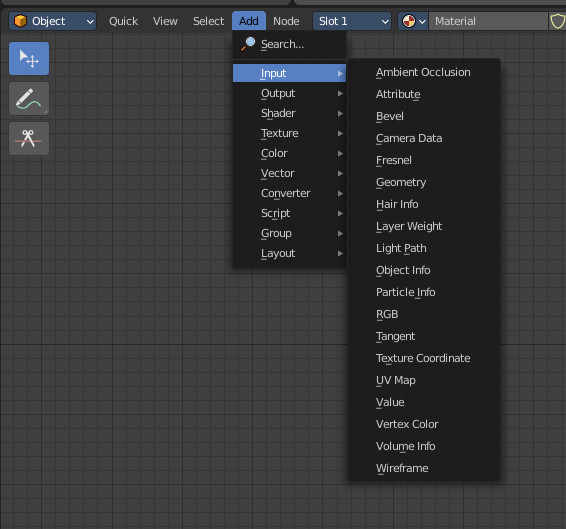This screenshot has width=566, height=529.
Task: Open the View menu
Action: (x=165, y=21)
